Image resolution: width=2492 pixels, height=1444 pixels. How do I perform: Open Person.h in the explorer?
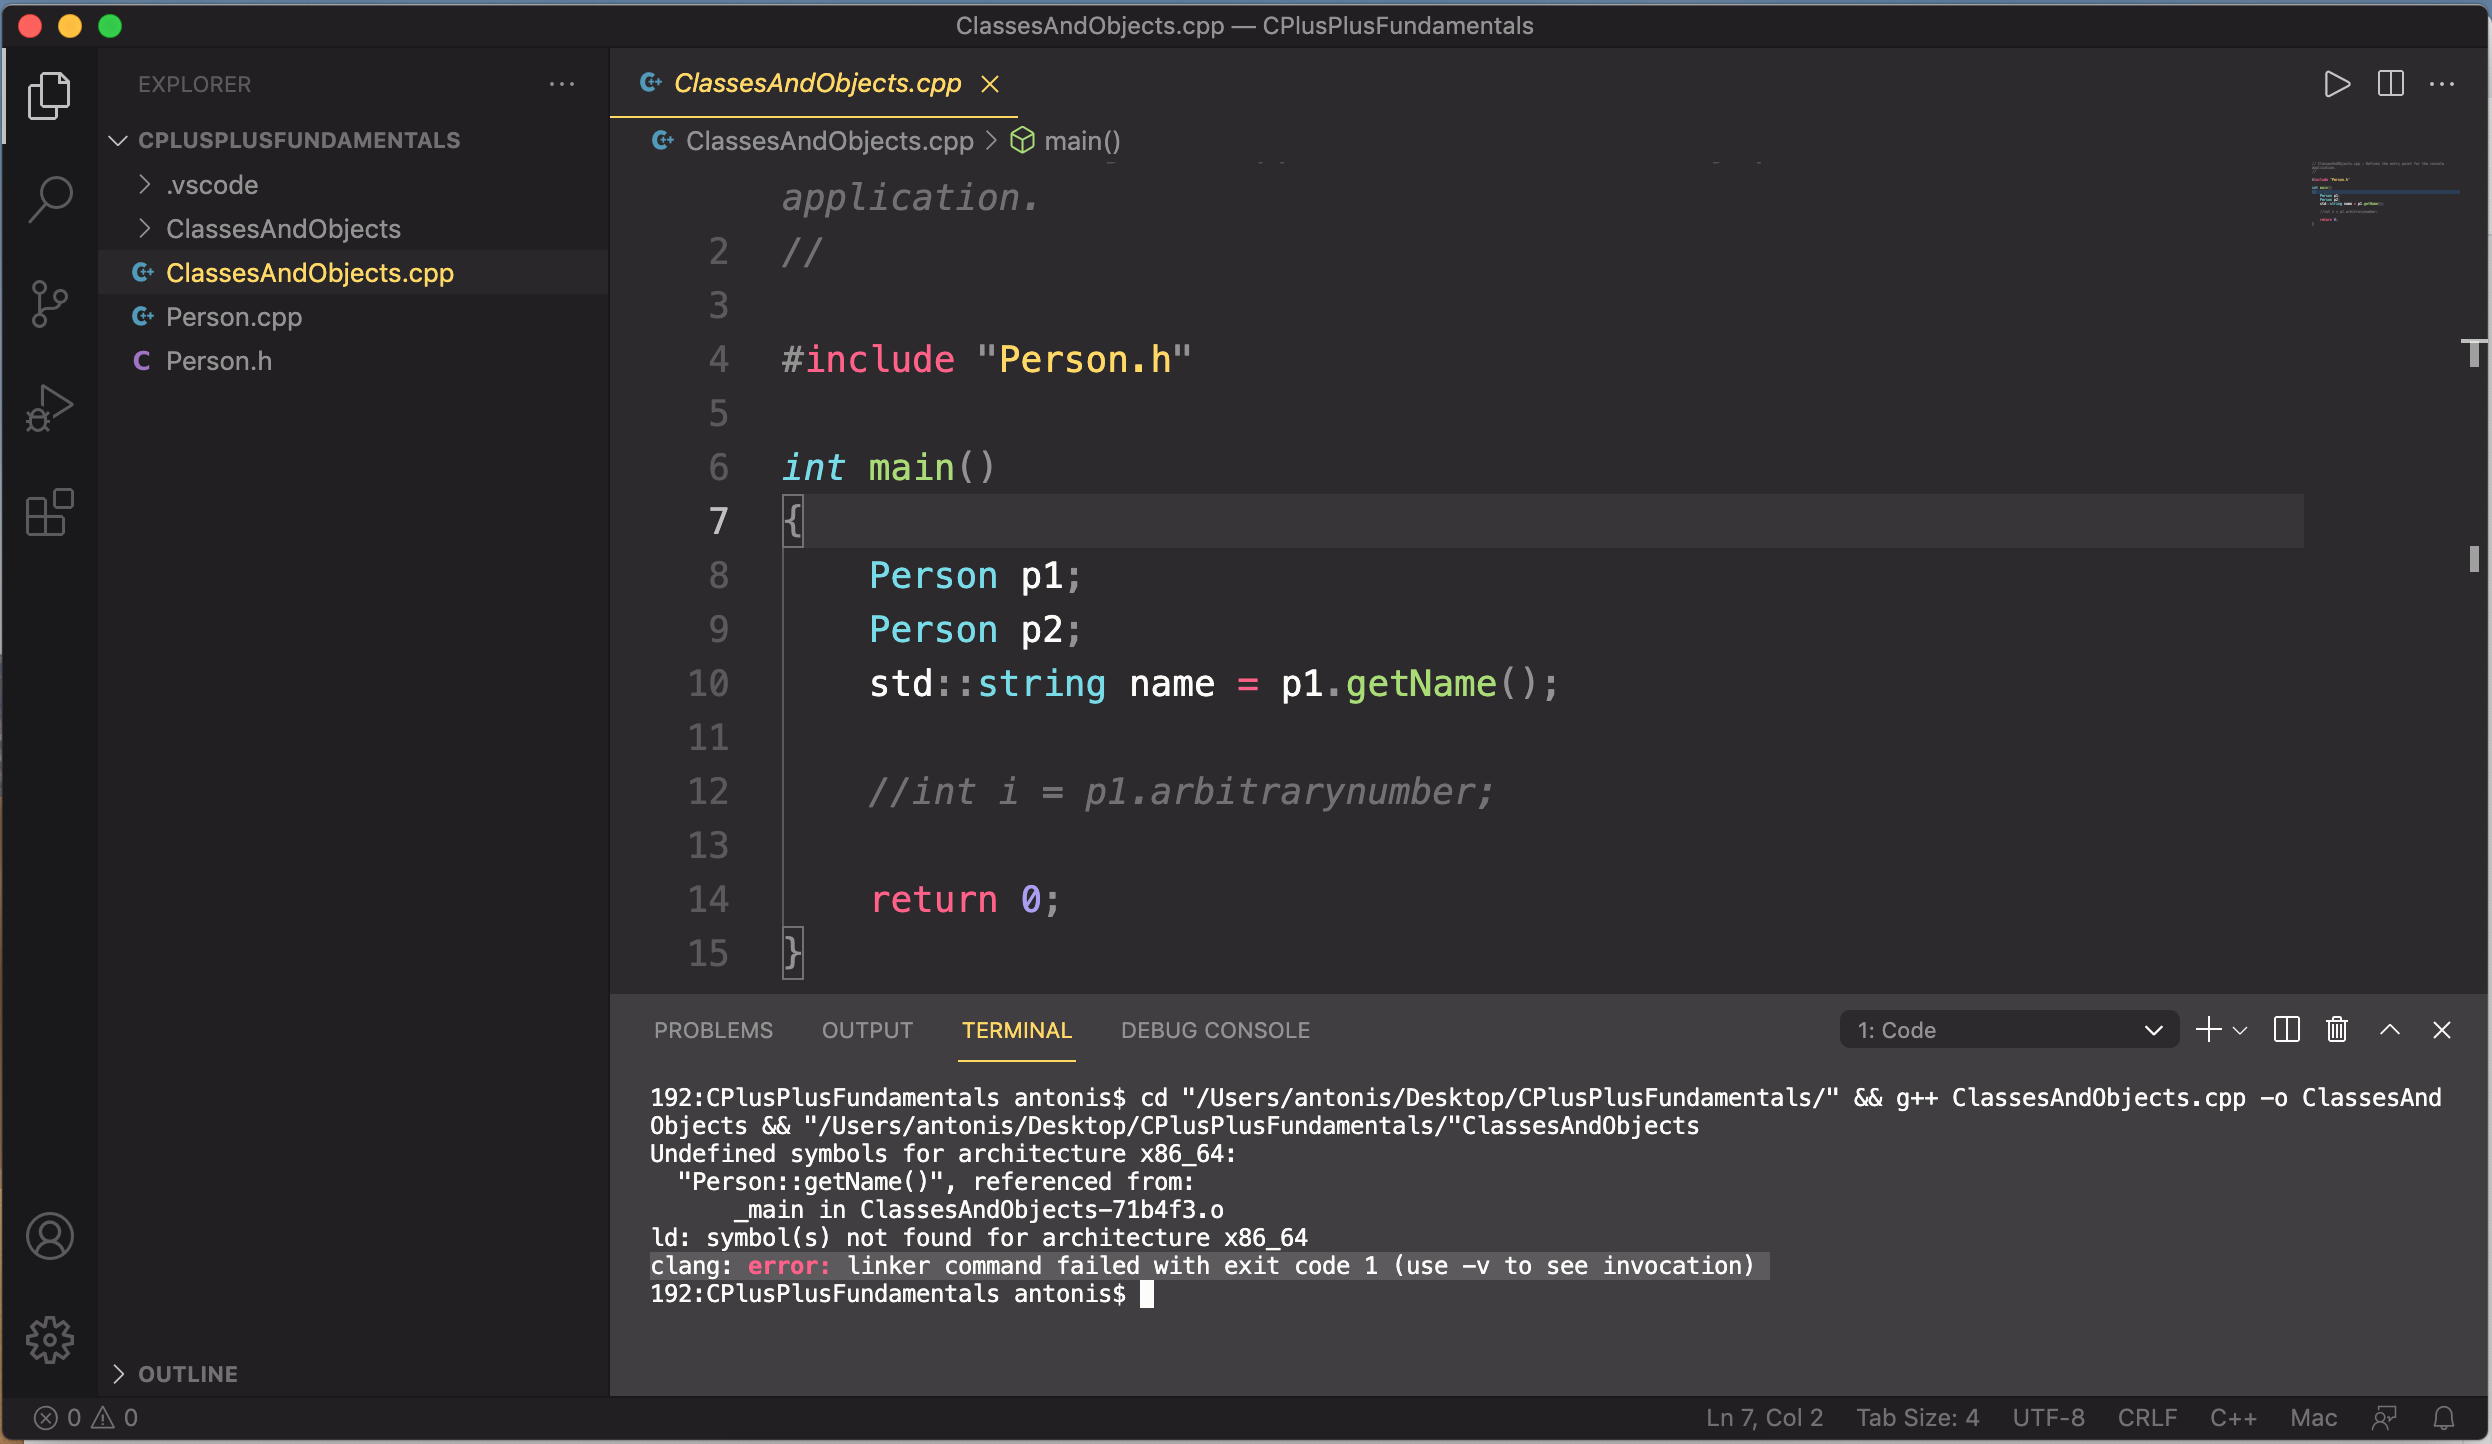(x=218, y=361)
